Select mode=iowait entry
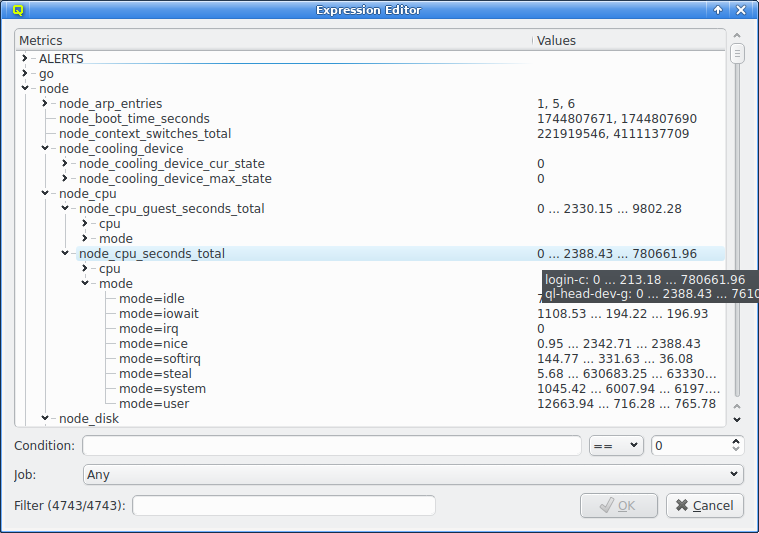 [159, 314]
